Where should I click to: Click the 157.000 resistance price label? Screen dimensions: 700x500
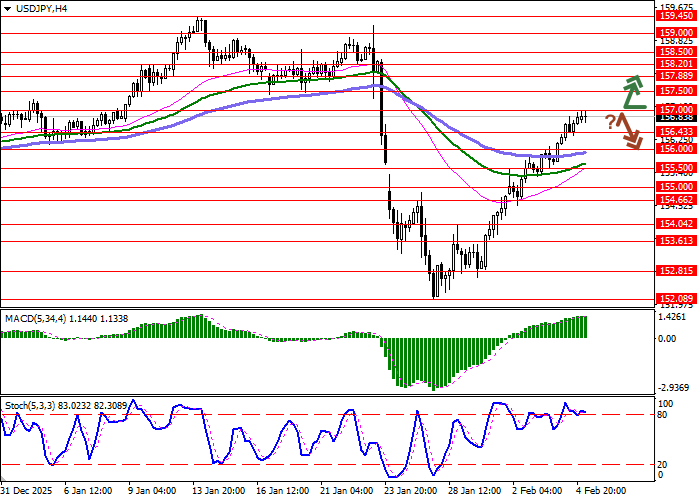tap(676, 109)
